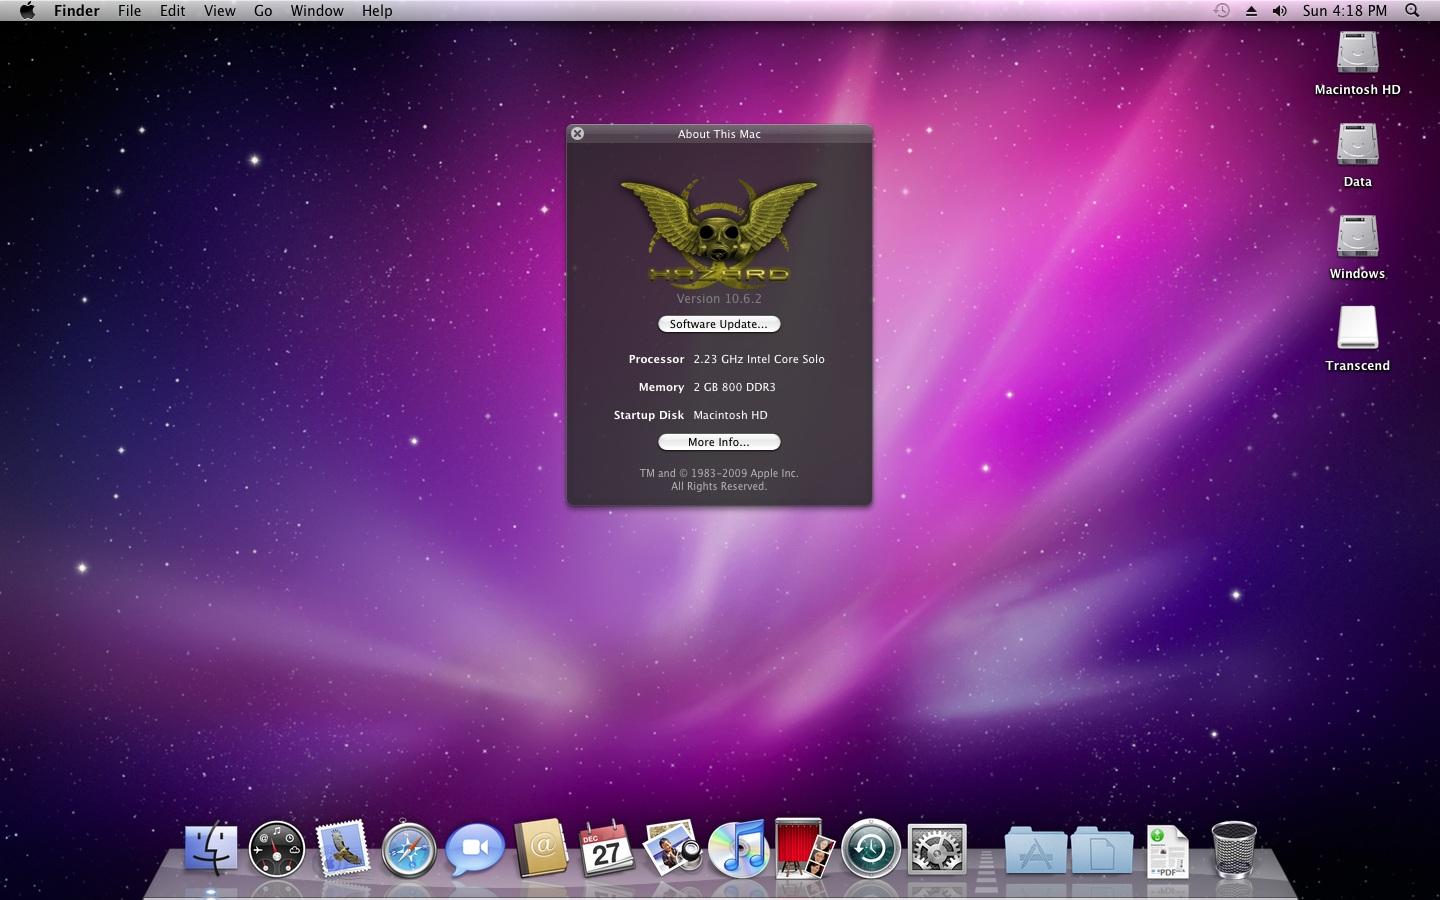The width and height of the screenshot is (1440, 900).
Task: Launch Dashboard from the Dock
Action: (x=277, y=849)
